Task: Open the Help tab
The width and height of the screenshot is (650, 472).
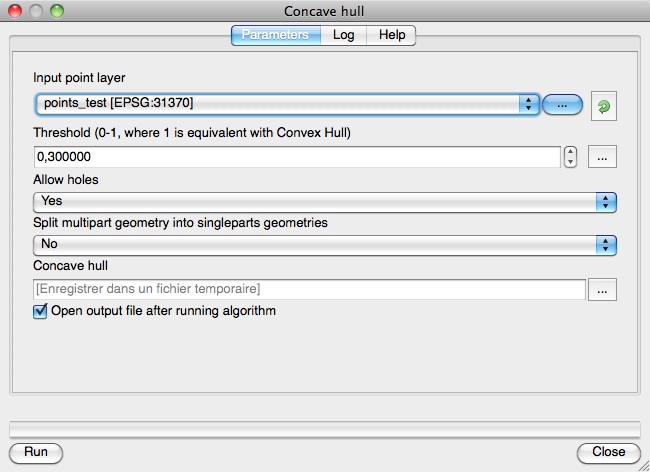Action: click(392, 35)
